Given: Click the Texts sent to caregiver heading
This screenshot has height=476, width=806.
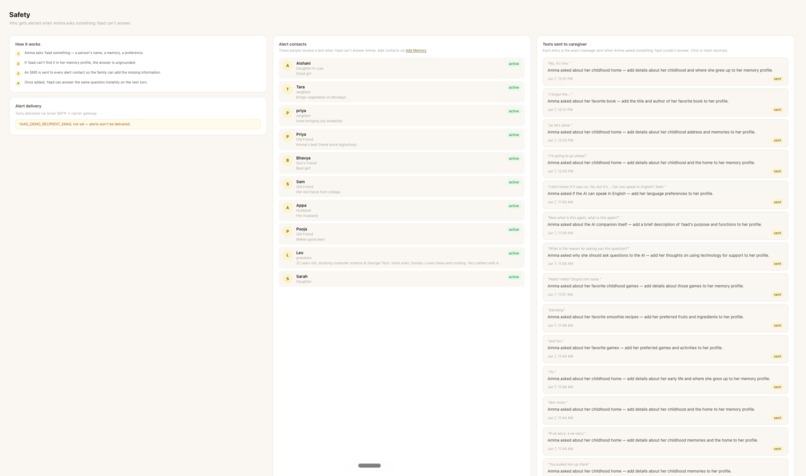Looking at the screenshot, I should coord(564,44).
